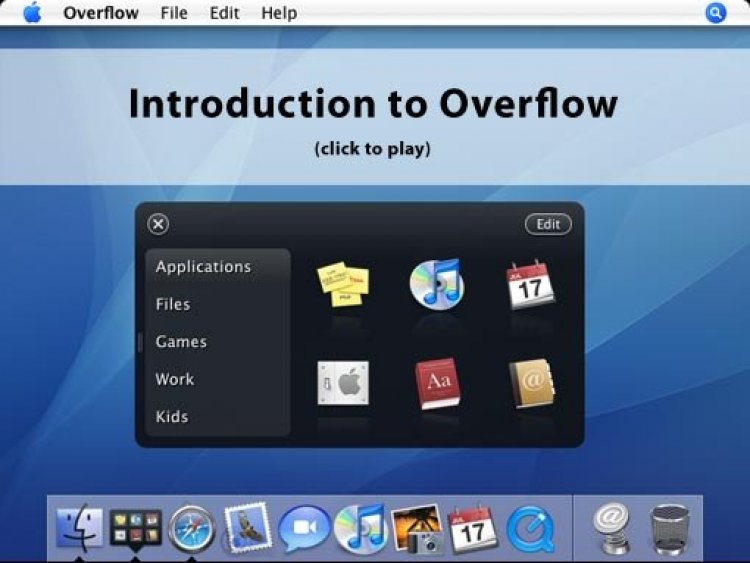
Task: Open the File menu
Action: tap(174, 13)
